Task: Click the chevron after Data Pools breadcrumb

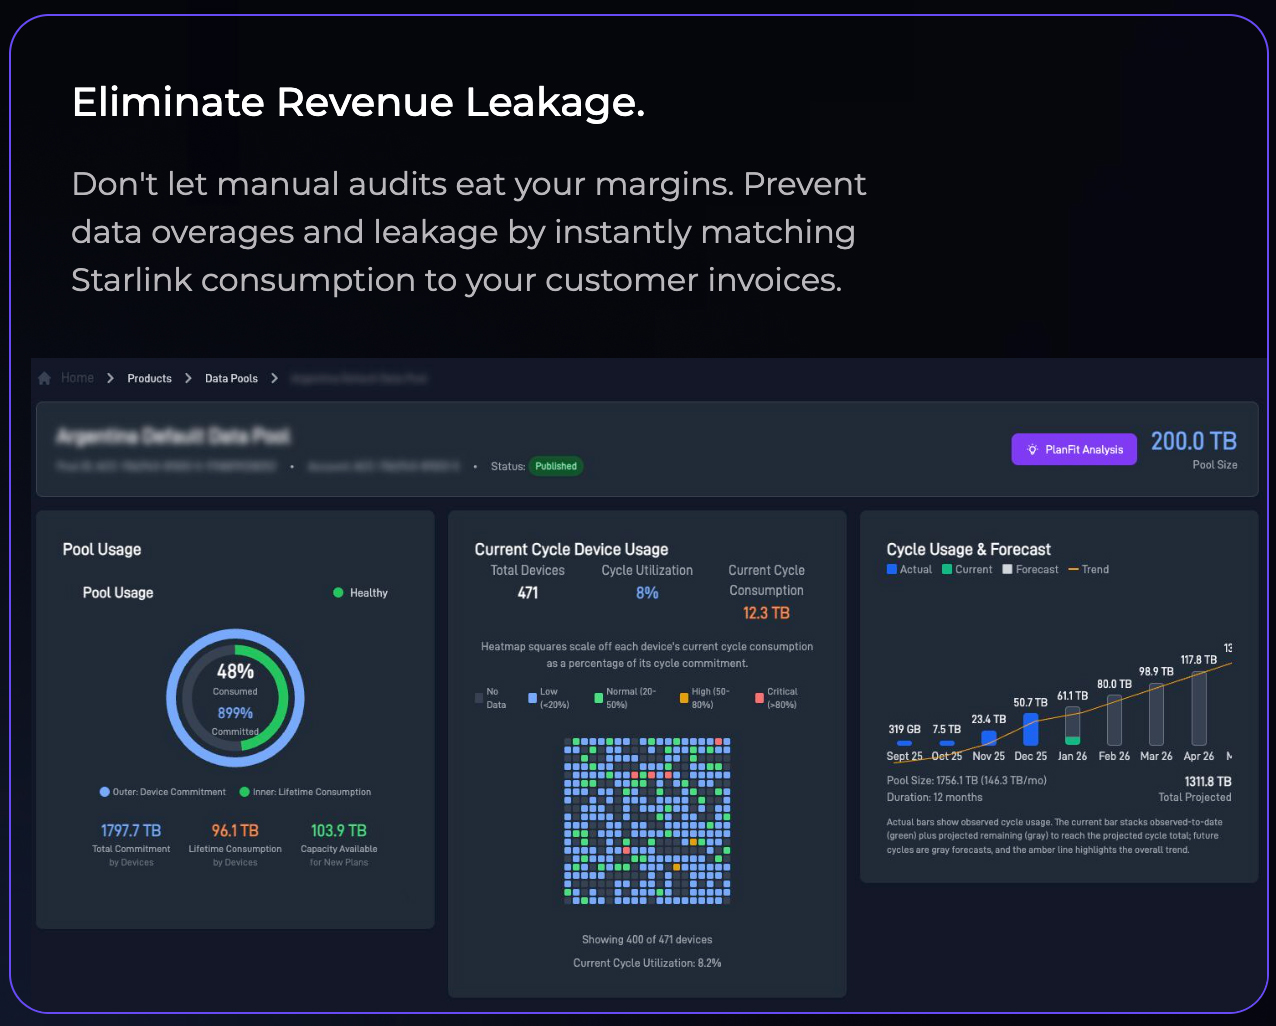Action: tap(274, 378)
